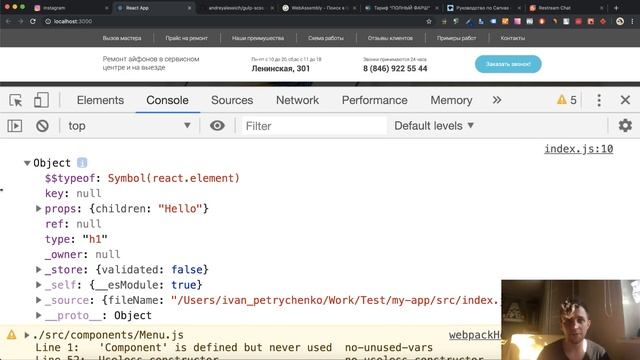640x360 pixels.
Task: Open the Default levels dropdown
Action: tap(434, 126)
